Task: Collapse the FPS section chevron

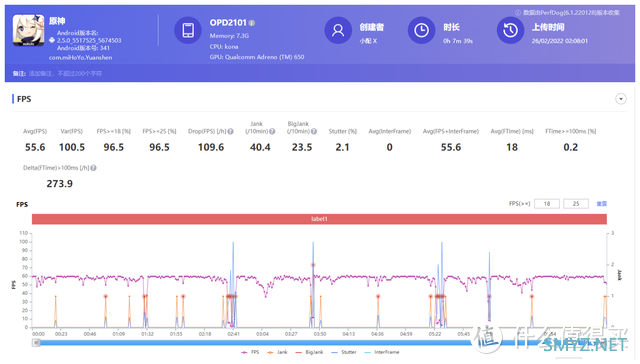Action: click(620, 99)
